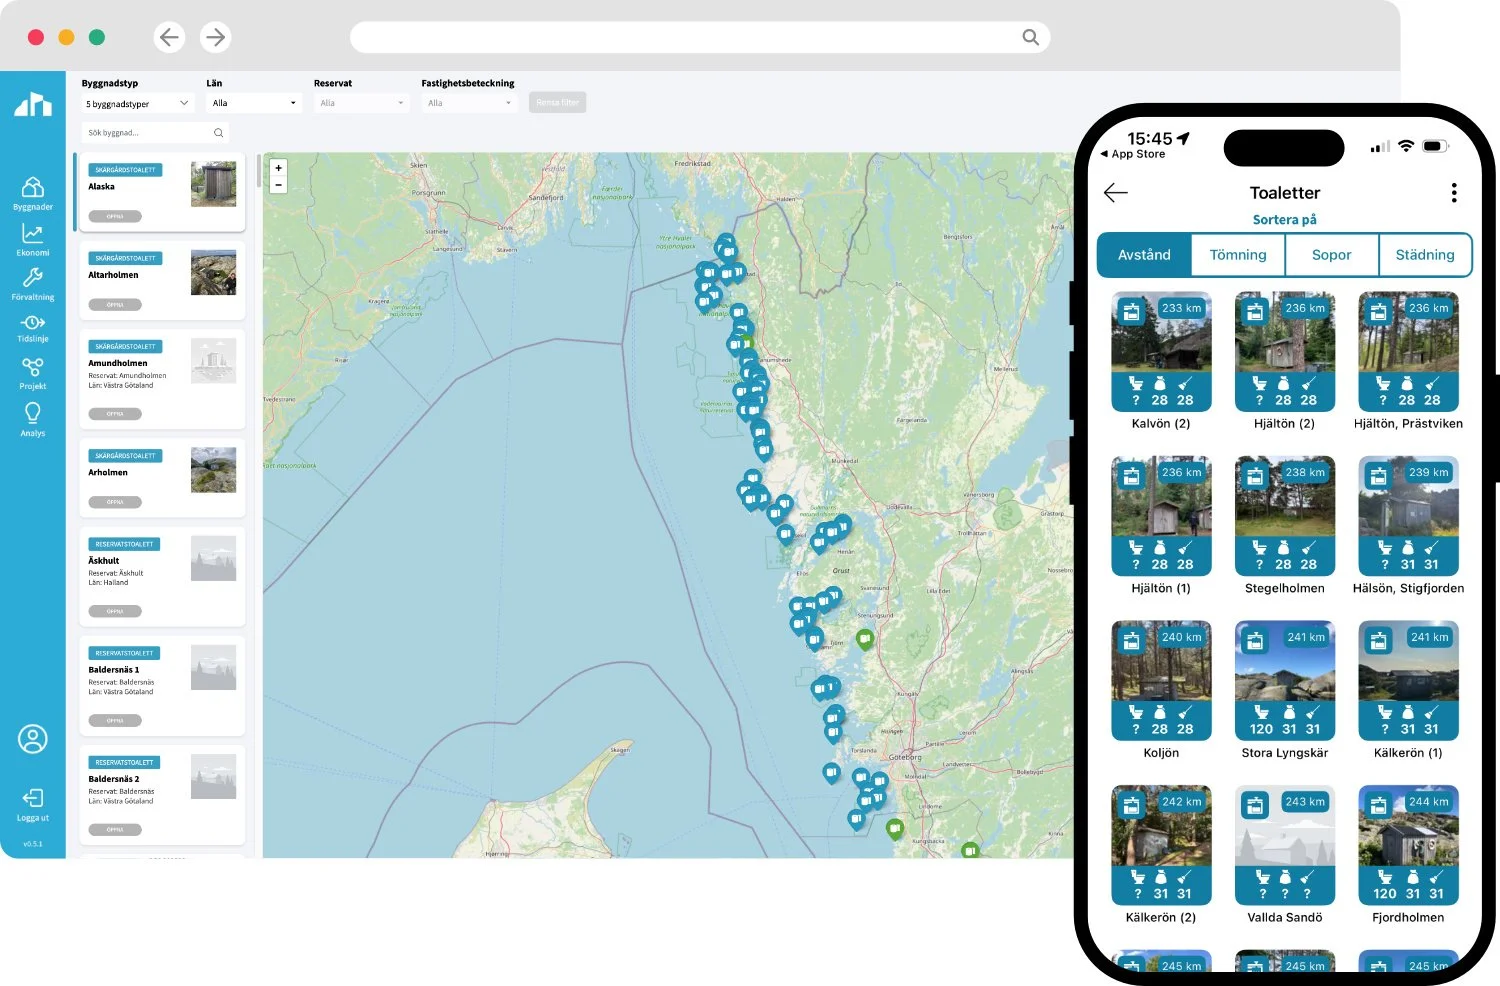The image size is (1500, 986).
Task: Open the Reservat dropdown
Action: (x=361, y=103)
